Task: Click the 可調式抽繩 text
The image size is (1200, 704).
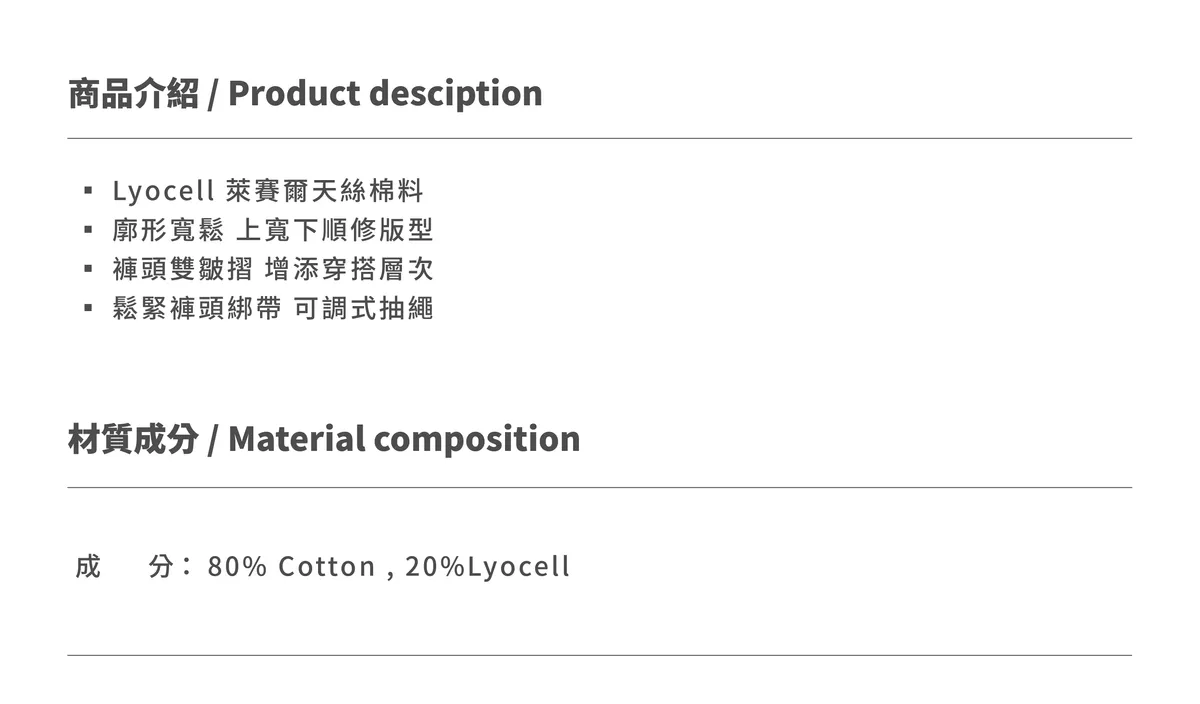Action: coord(364,308)
